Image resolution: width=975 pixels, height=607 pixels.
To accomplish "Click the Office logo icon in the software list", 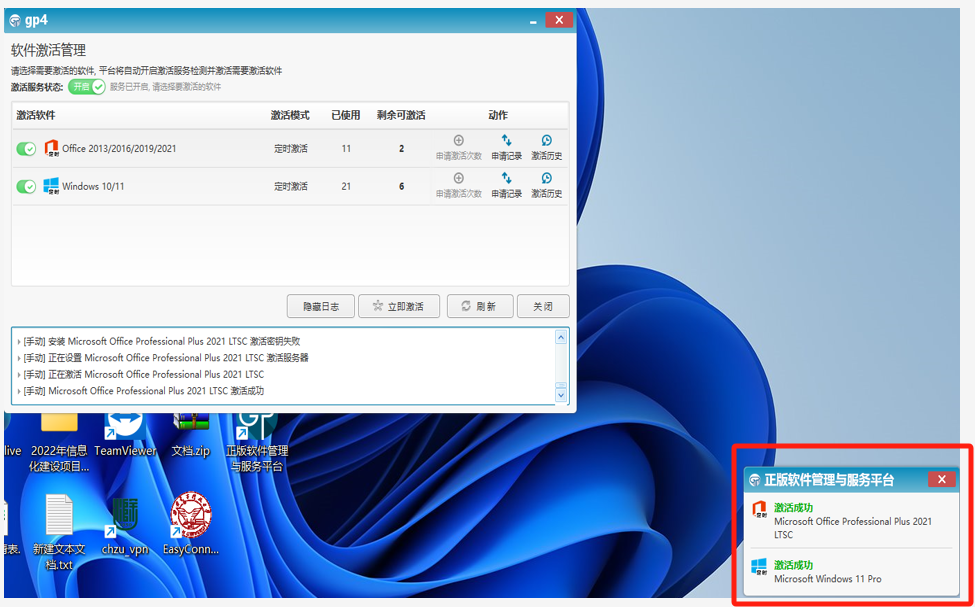I will [x=51, y=149].
